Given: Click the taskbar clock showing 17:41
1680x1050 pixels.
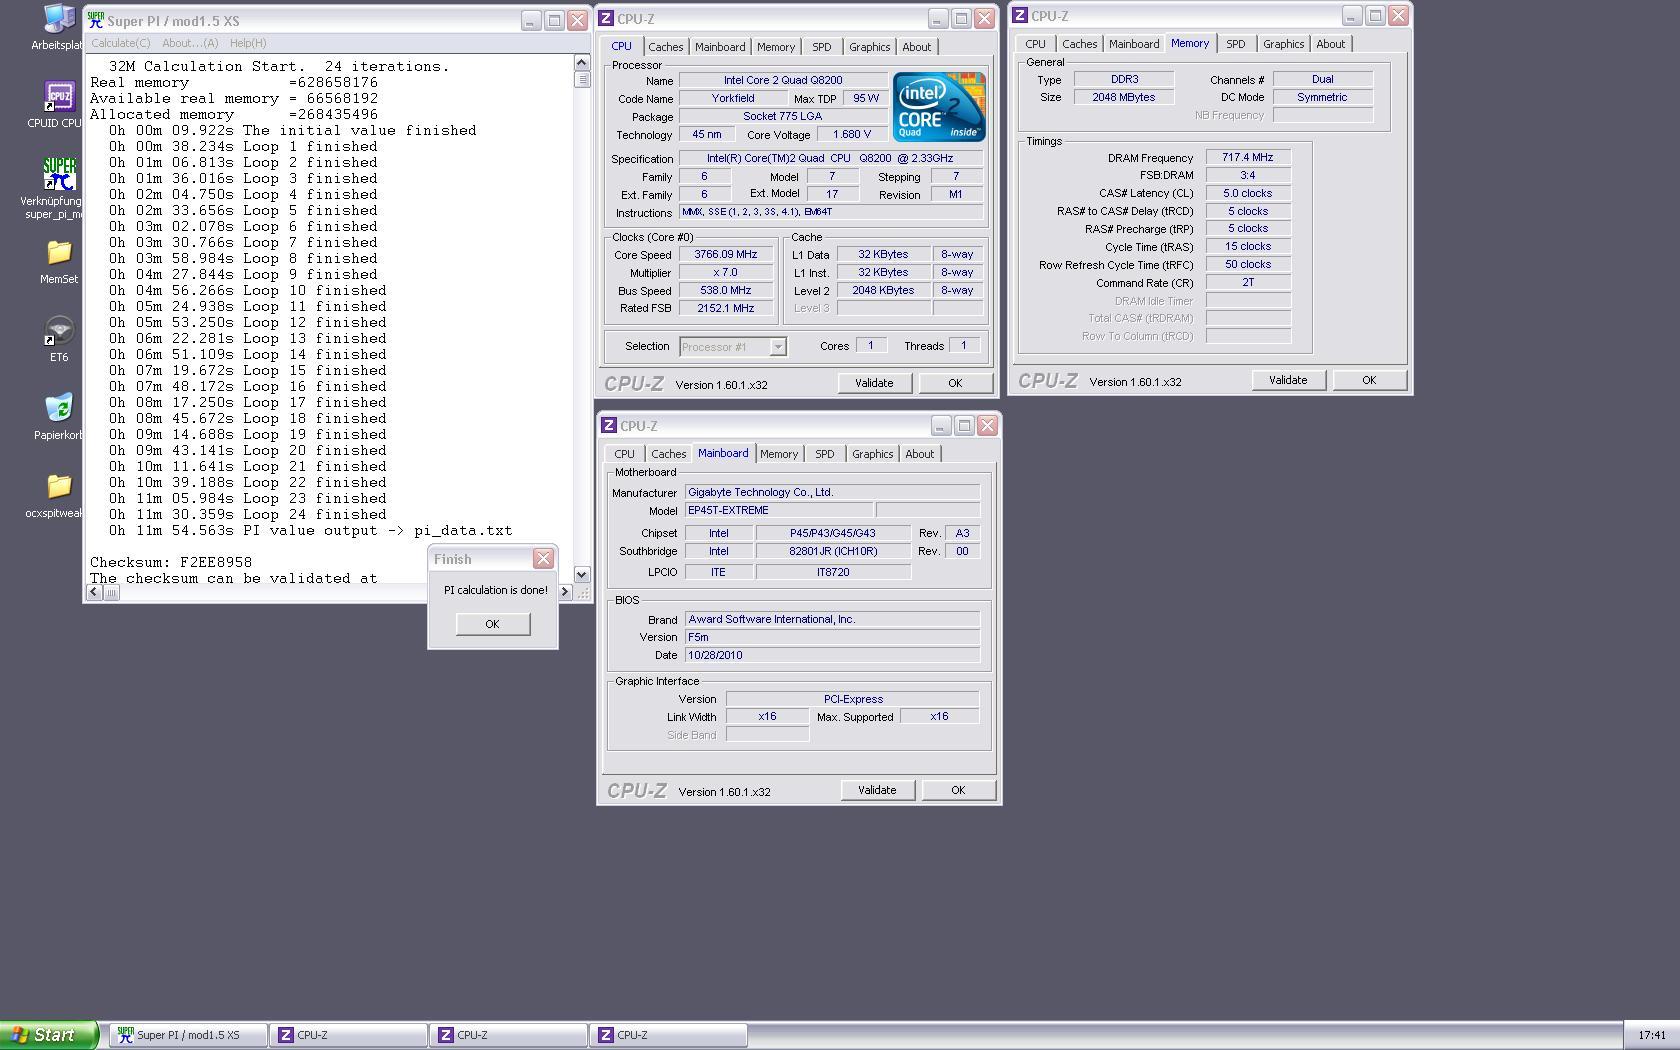Looking at the screenshot, I should [1652, 1035].
